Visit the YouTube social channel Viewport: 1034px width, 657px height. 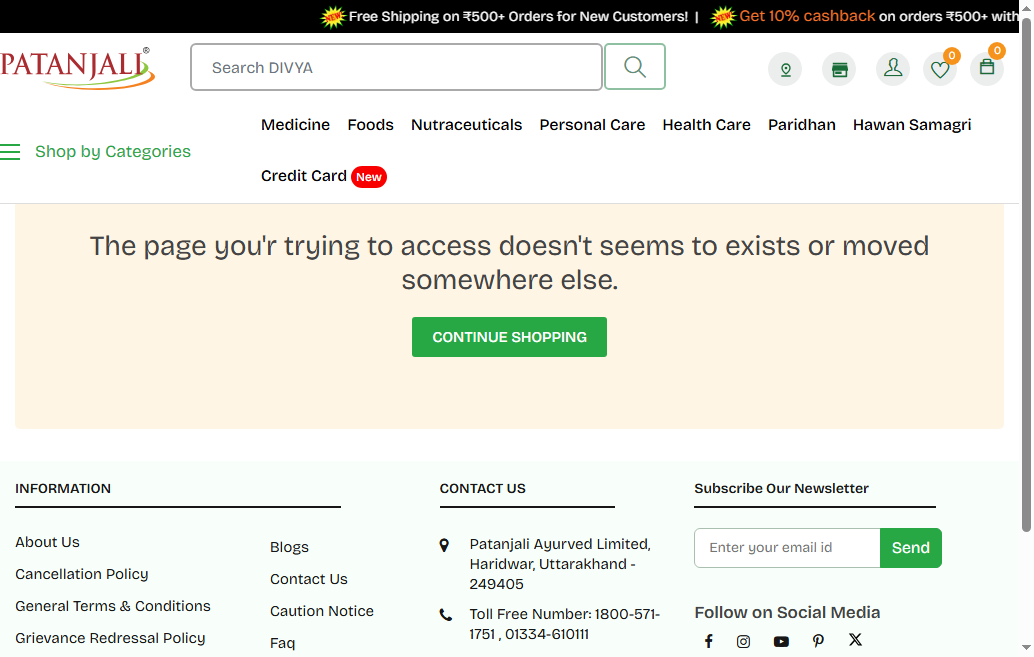point(781,641)
